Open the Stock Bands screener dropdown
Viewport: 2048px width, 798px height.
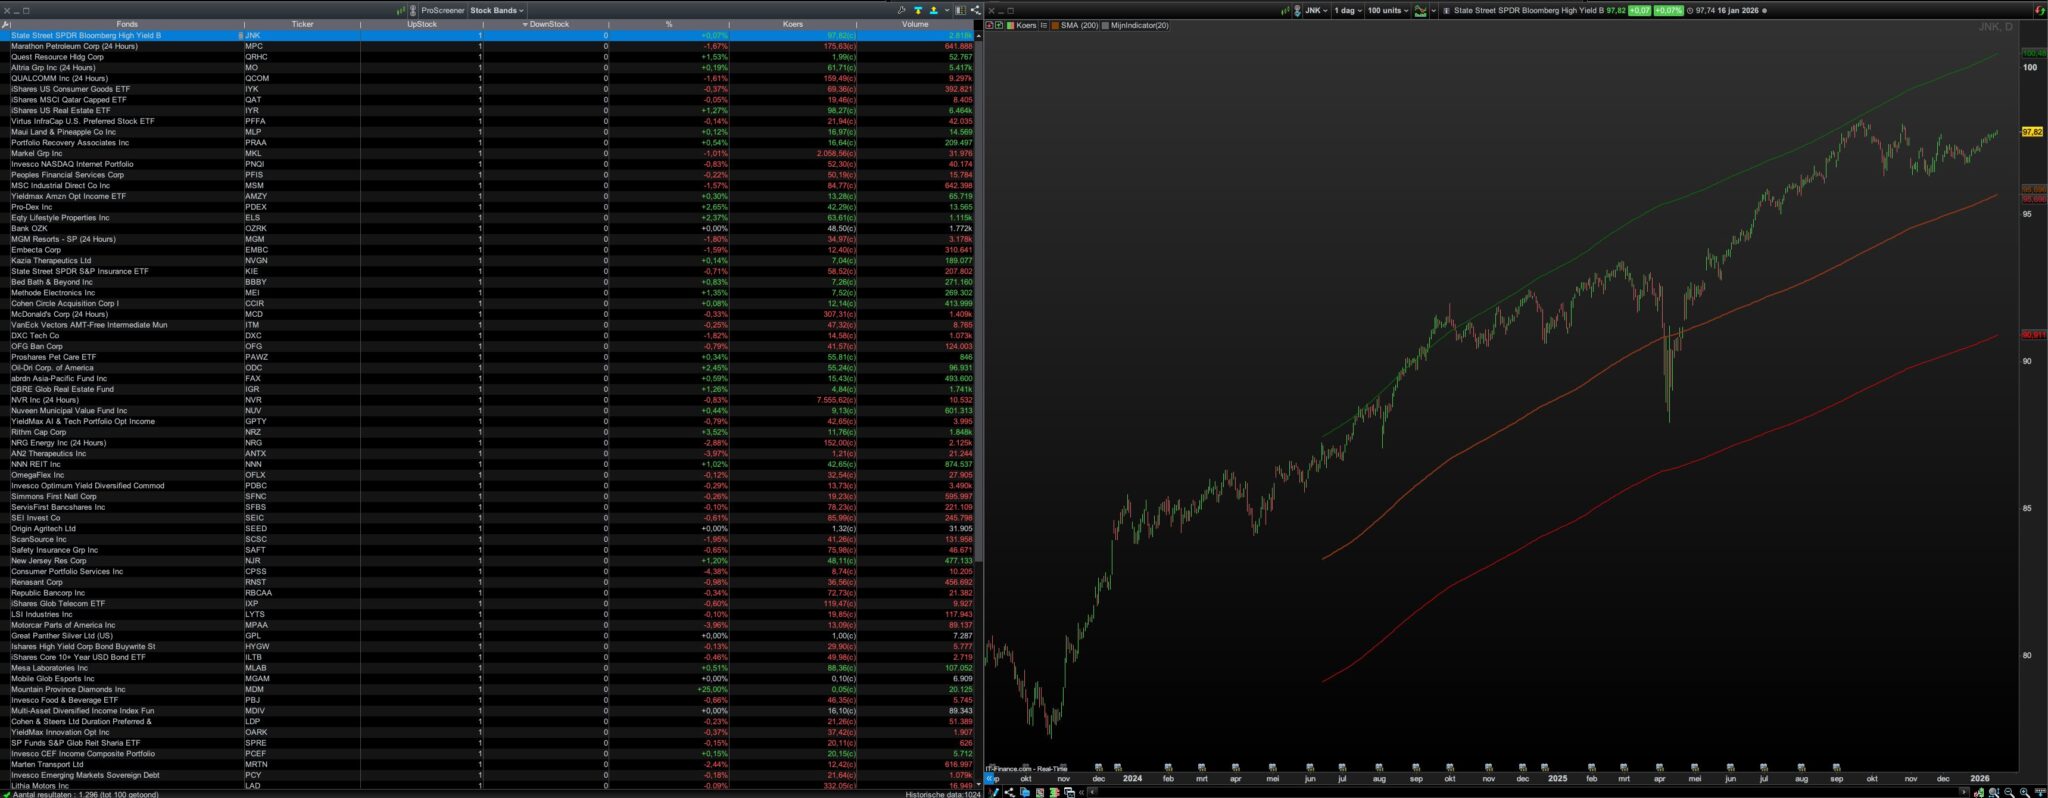click(x=496, y=11)
